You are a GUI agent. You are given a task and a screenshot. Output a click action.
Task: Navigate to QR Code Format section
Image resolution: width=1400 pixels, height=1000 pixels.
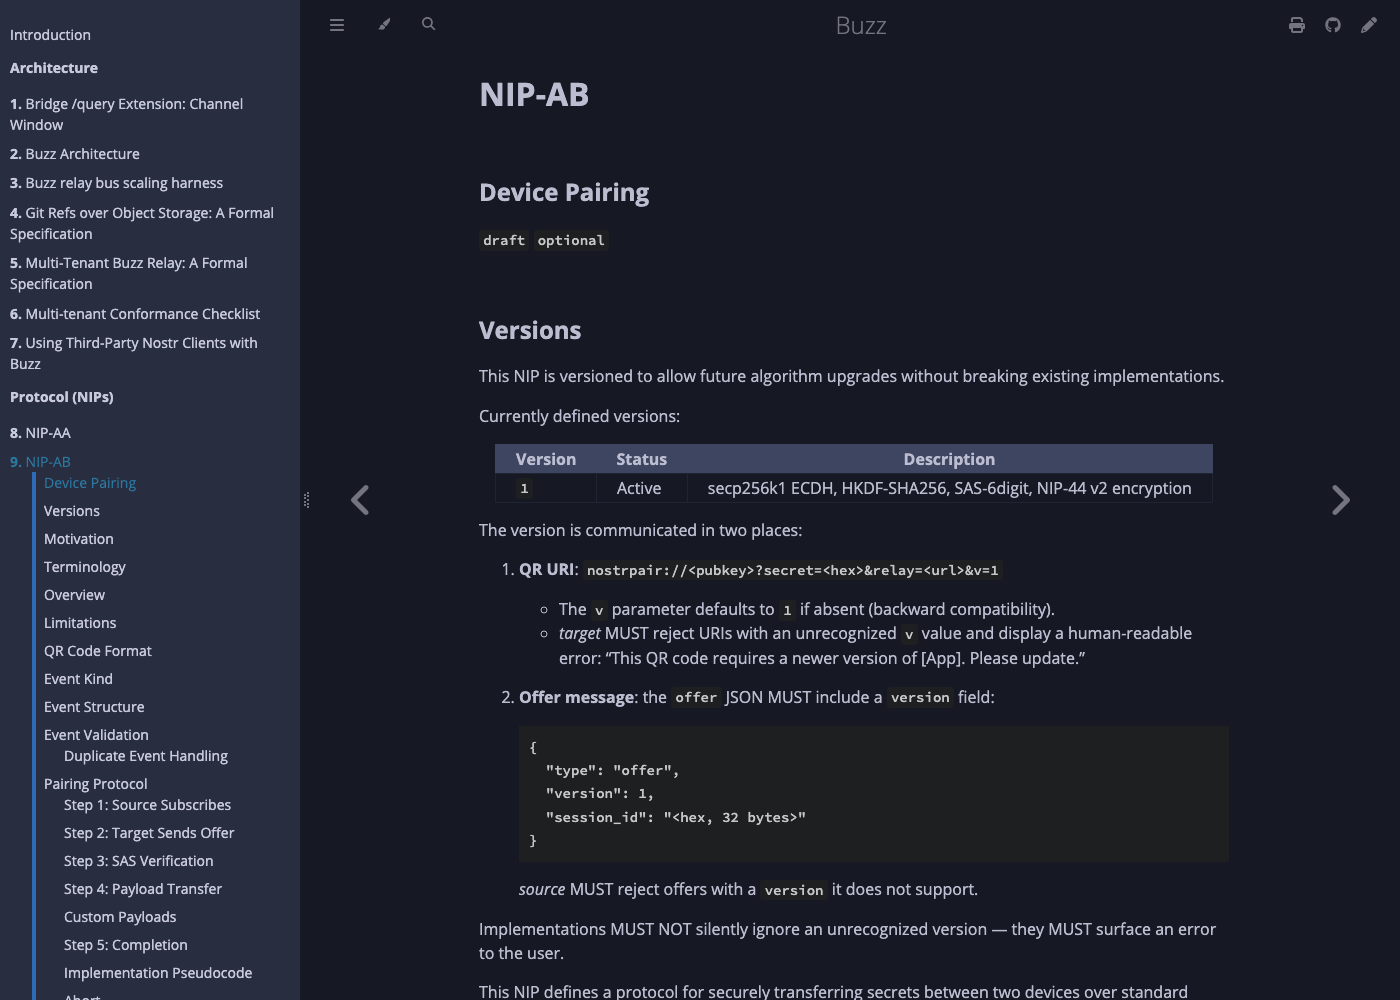coord(98,651)
